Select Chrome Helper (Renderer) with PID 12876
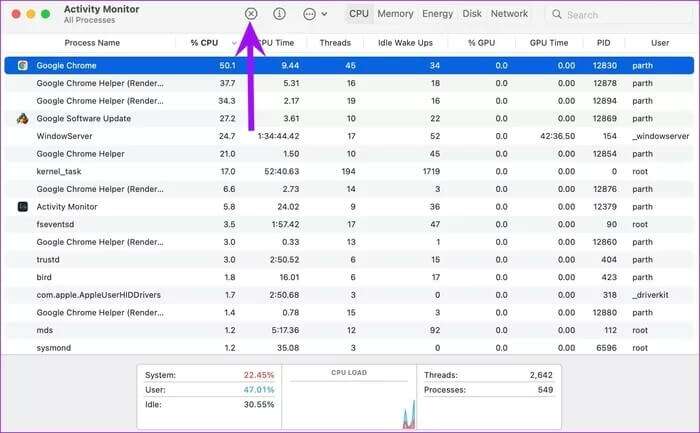The image size is (700, 433). (x=349, y=189)
